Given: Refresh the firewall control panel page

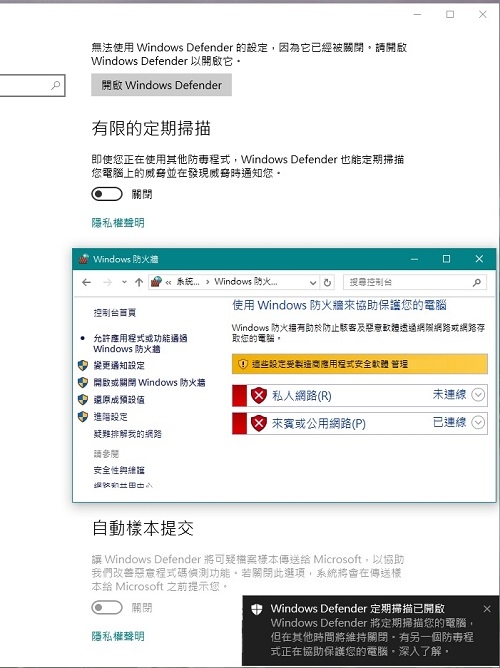Looking at the screenshot, I should (327, 282).
